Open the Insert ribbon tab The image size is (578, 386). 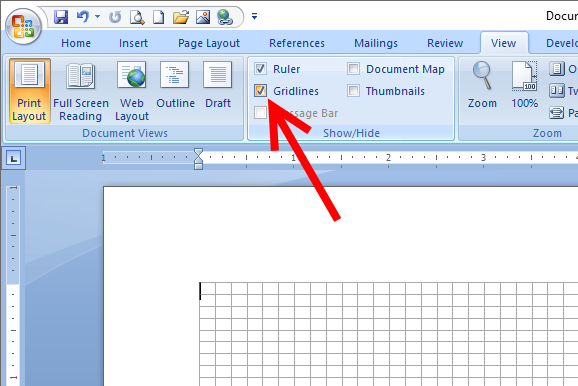point(133,43)
